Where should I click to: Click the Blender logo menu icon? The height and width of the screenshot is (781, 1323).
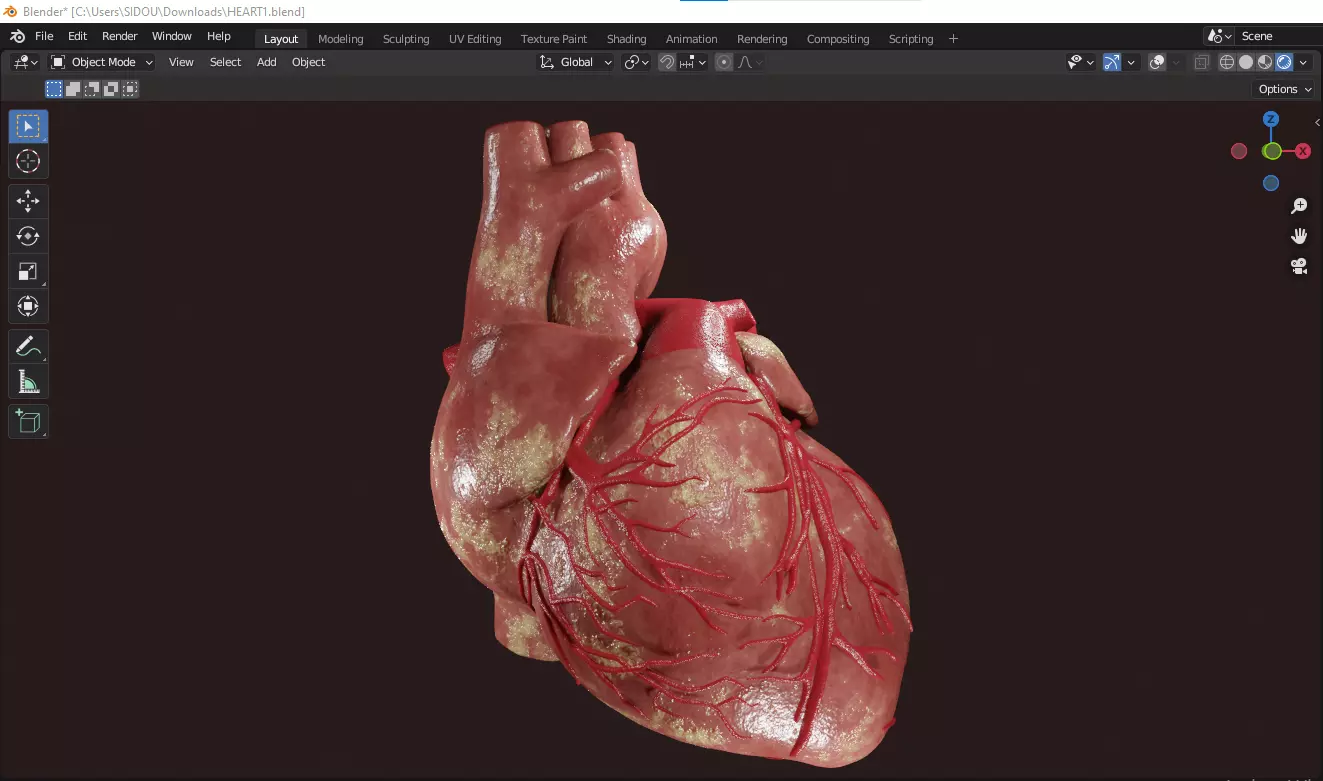17,36
